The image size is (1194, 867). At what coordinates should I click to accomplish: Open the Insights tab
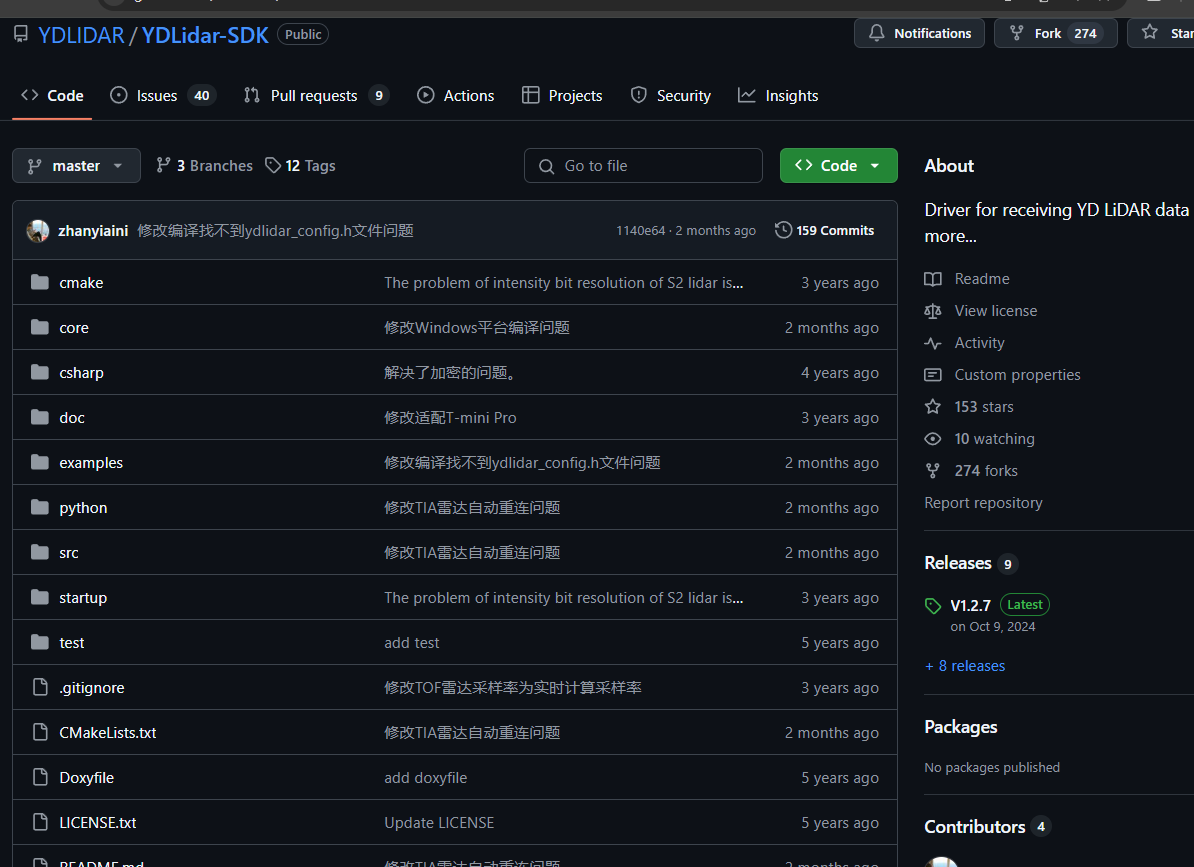point(778,95)
